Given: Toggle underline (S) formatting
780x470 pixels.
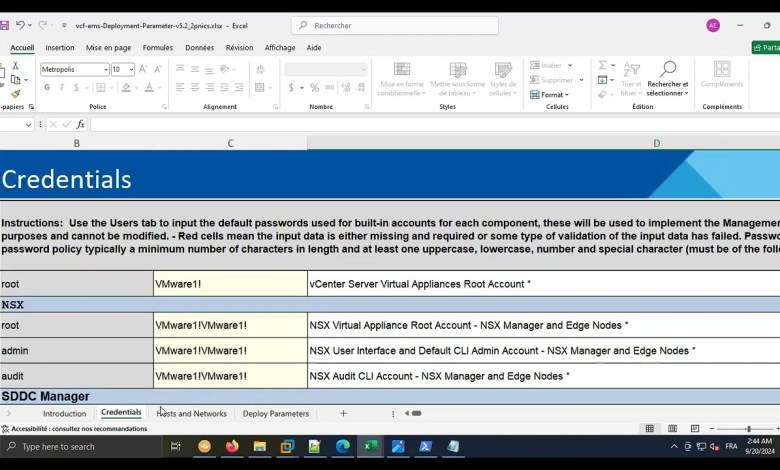Looking at the screenshot, I should pyautogui.click(x=76, y=88).
